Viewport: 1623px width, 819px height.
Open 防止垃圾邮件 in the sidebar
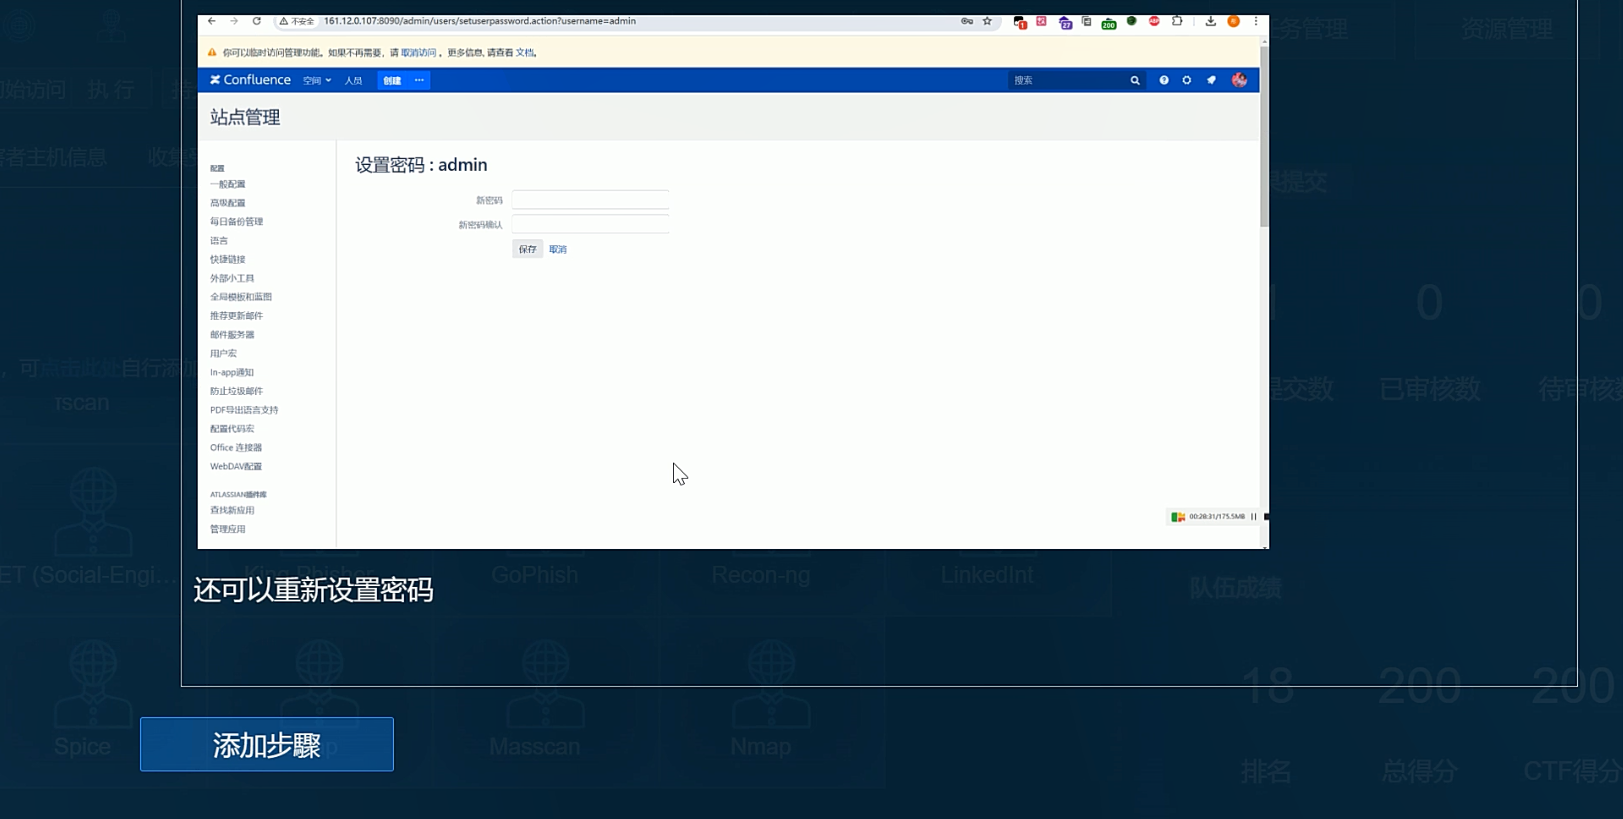click(237, 392)
